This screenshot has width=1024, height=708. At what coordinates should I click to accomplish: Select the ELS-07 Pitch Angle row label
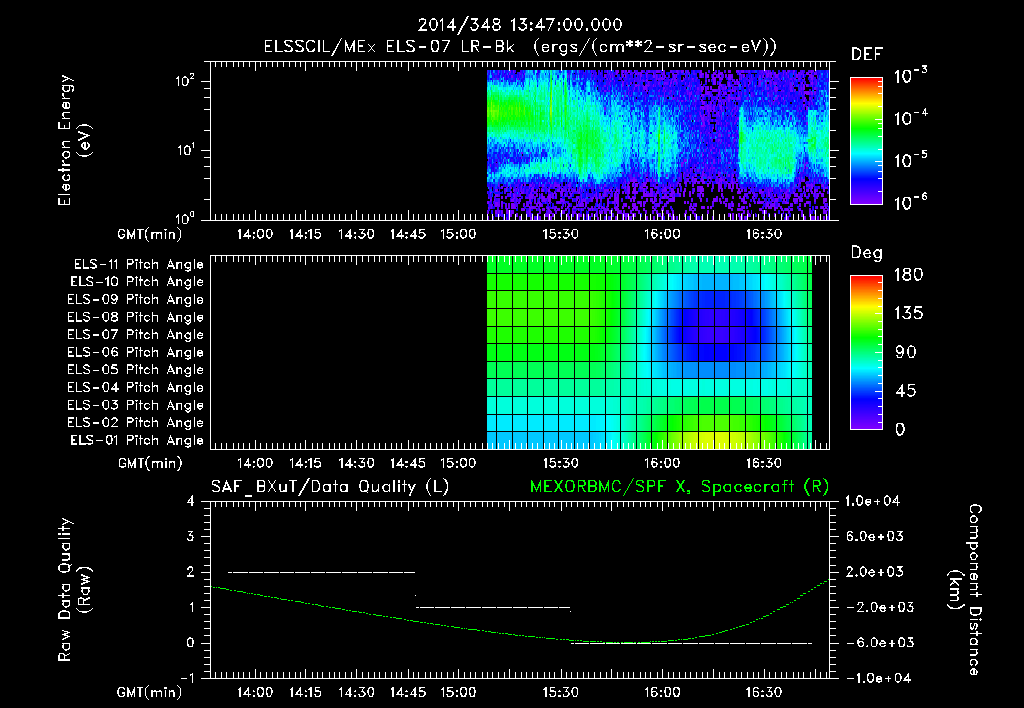(x=136, y=335)
